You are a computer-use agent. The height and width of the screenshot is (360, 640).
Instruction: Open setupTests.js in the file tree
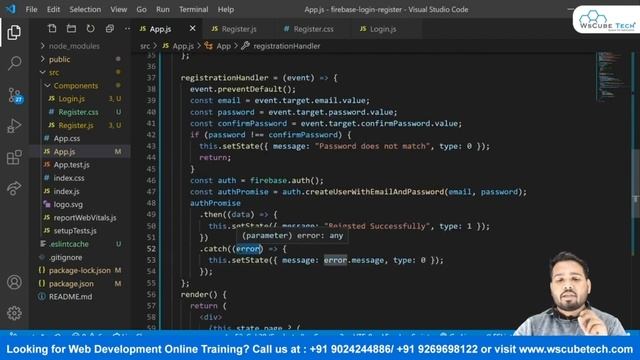pyautogui.click(x=80, y=231)
